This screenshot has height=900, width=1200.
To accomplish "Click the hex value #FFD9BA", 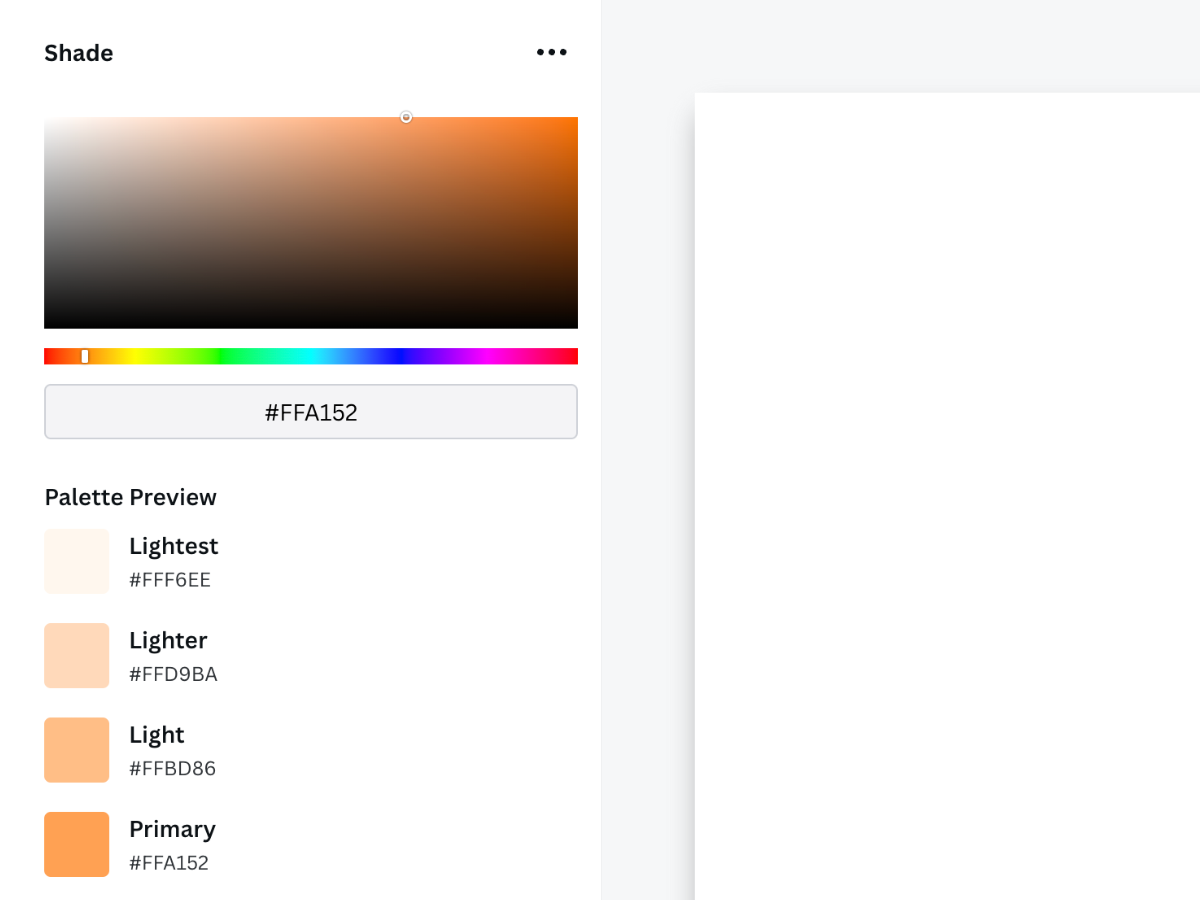I will click(173, 674).
